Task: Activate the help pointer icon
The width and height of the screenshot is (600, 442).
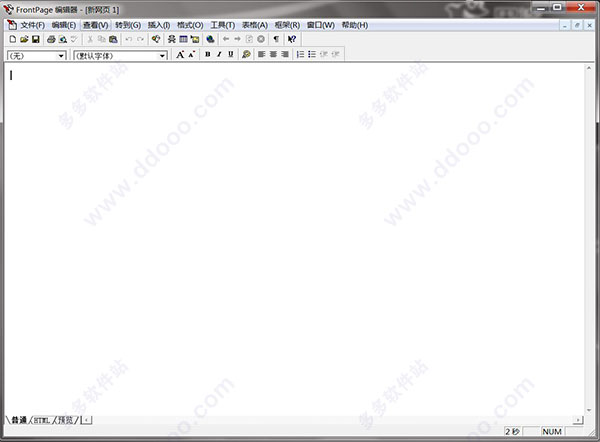Action: click(292, 39)
